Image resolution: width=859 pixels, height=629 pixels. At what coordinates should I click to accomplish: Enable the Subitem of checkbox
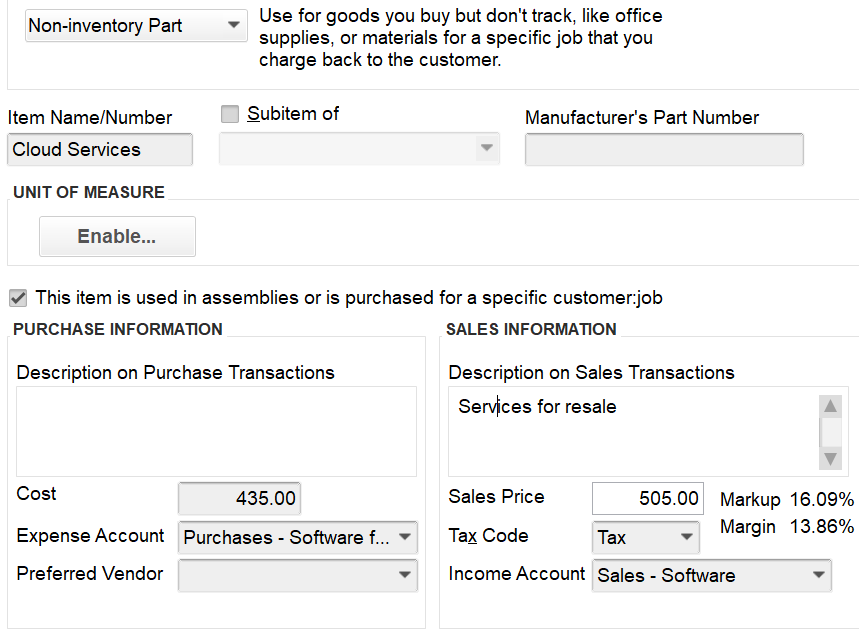click(230, 114)
